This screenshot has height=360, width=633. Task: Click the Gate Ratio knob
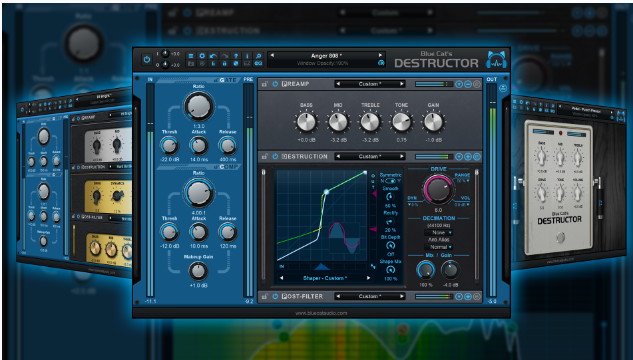pos(199,106)
